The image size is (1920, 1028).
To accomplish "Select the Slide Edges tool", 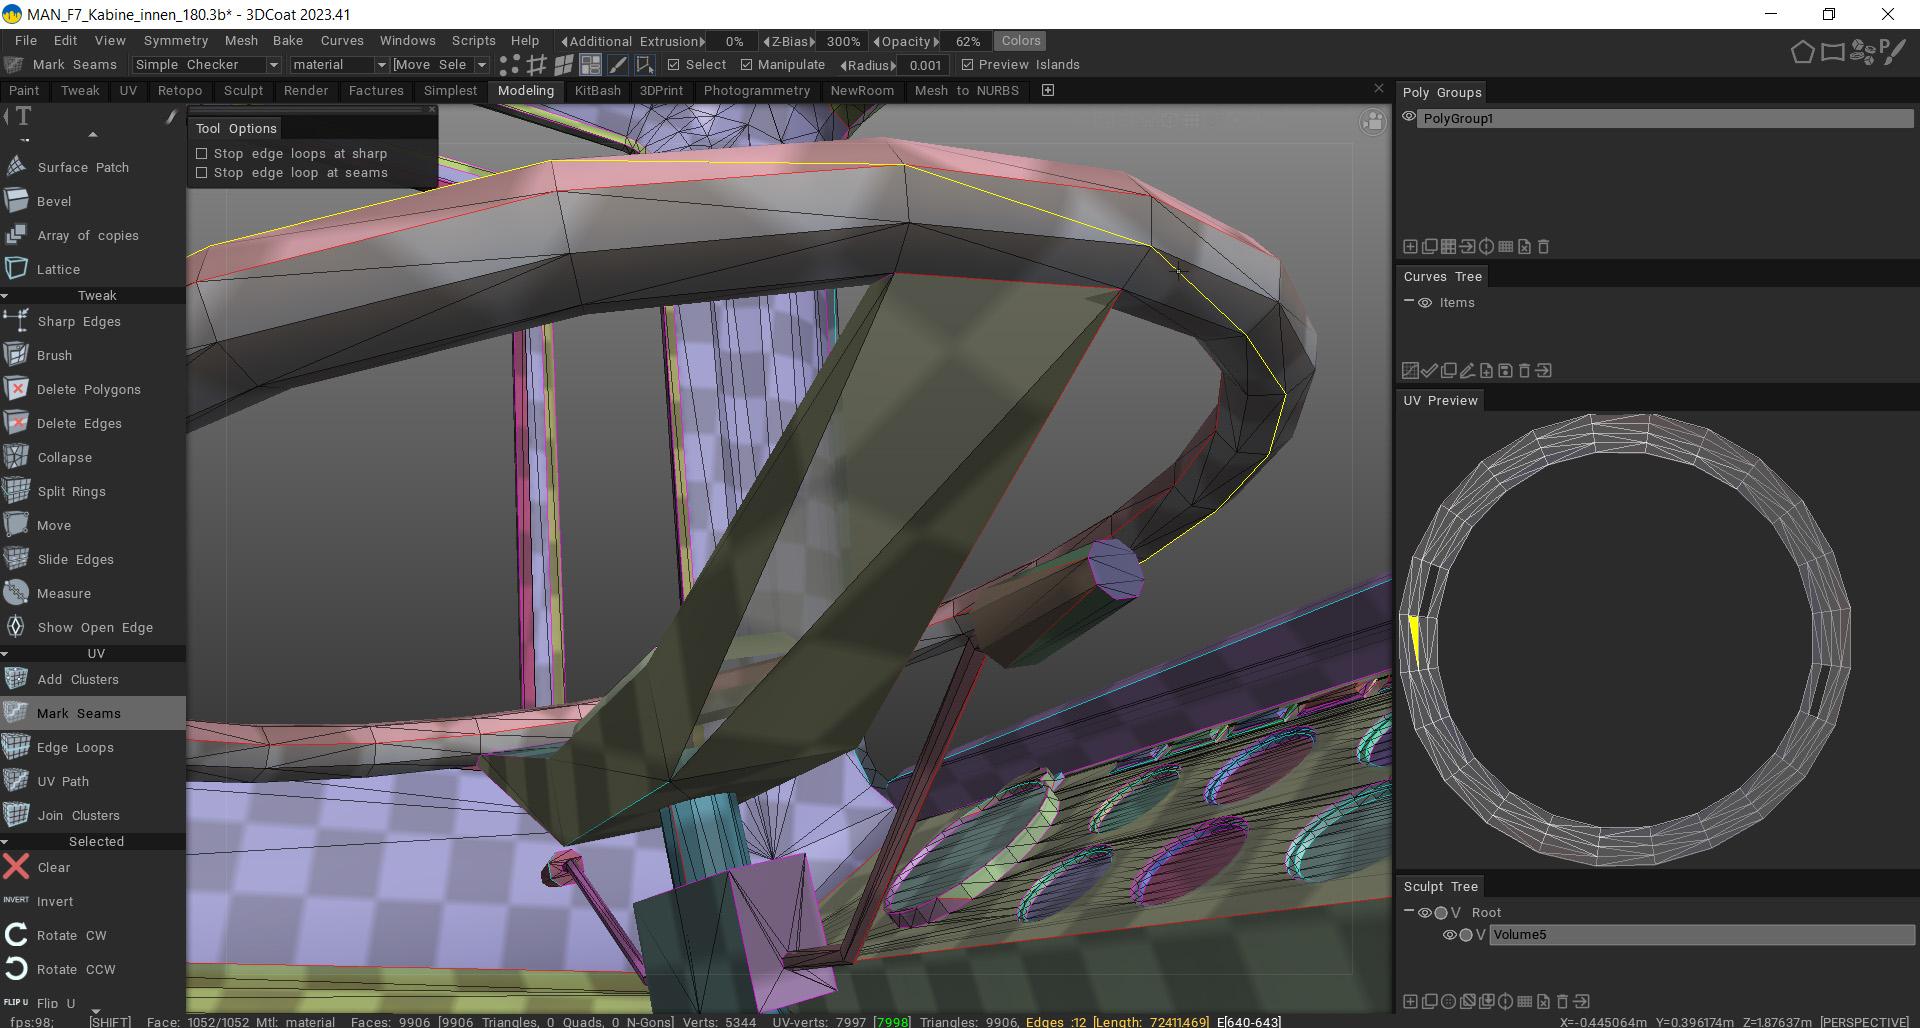I will coord(75,559).
